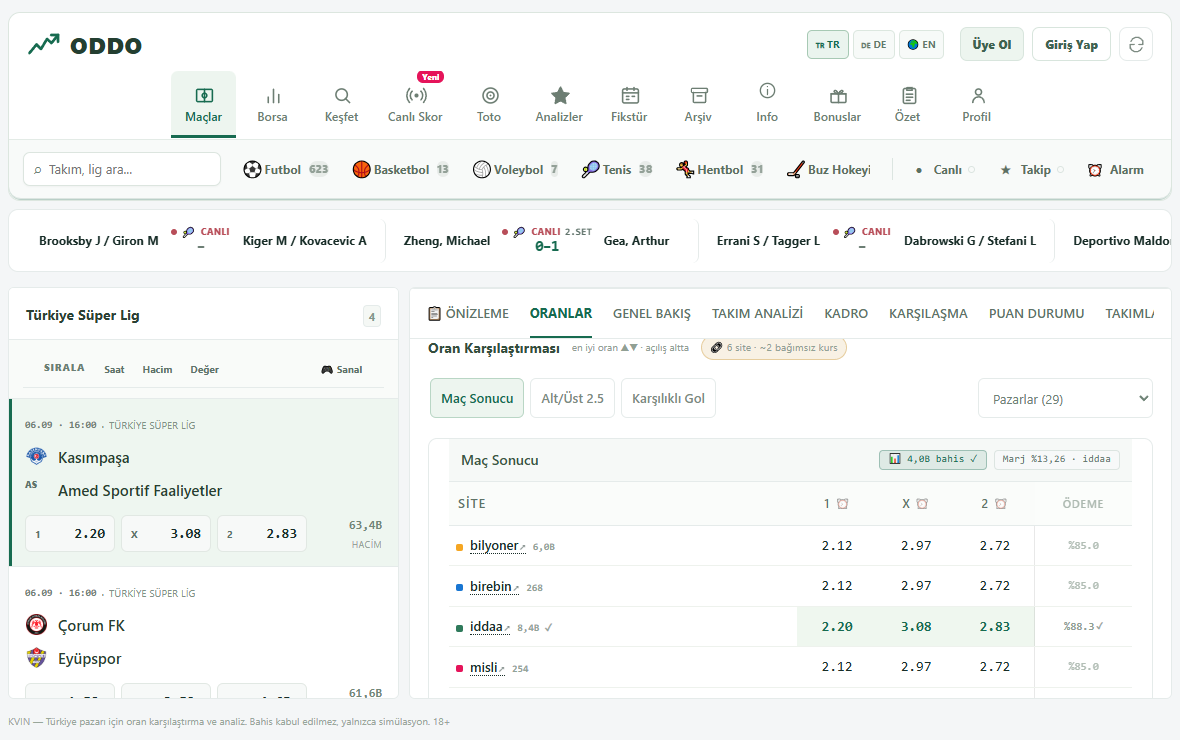Filter by Tenis sport
Viewport: 1180px width, 740px height.
pos(617,169)
